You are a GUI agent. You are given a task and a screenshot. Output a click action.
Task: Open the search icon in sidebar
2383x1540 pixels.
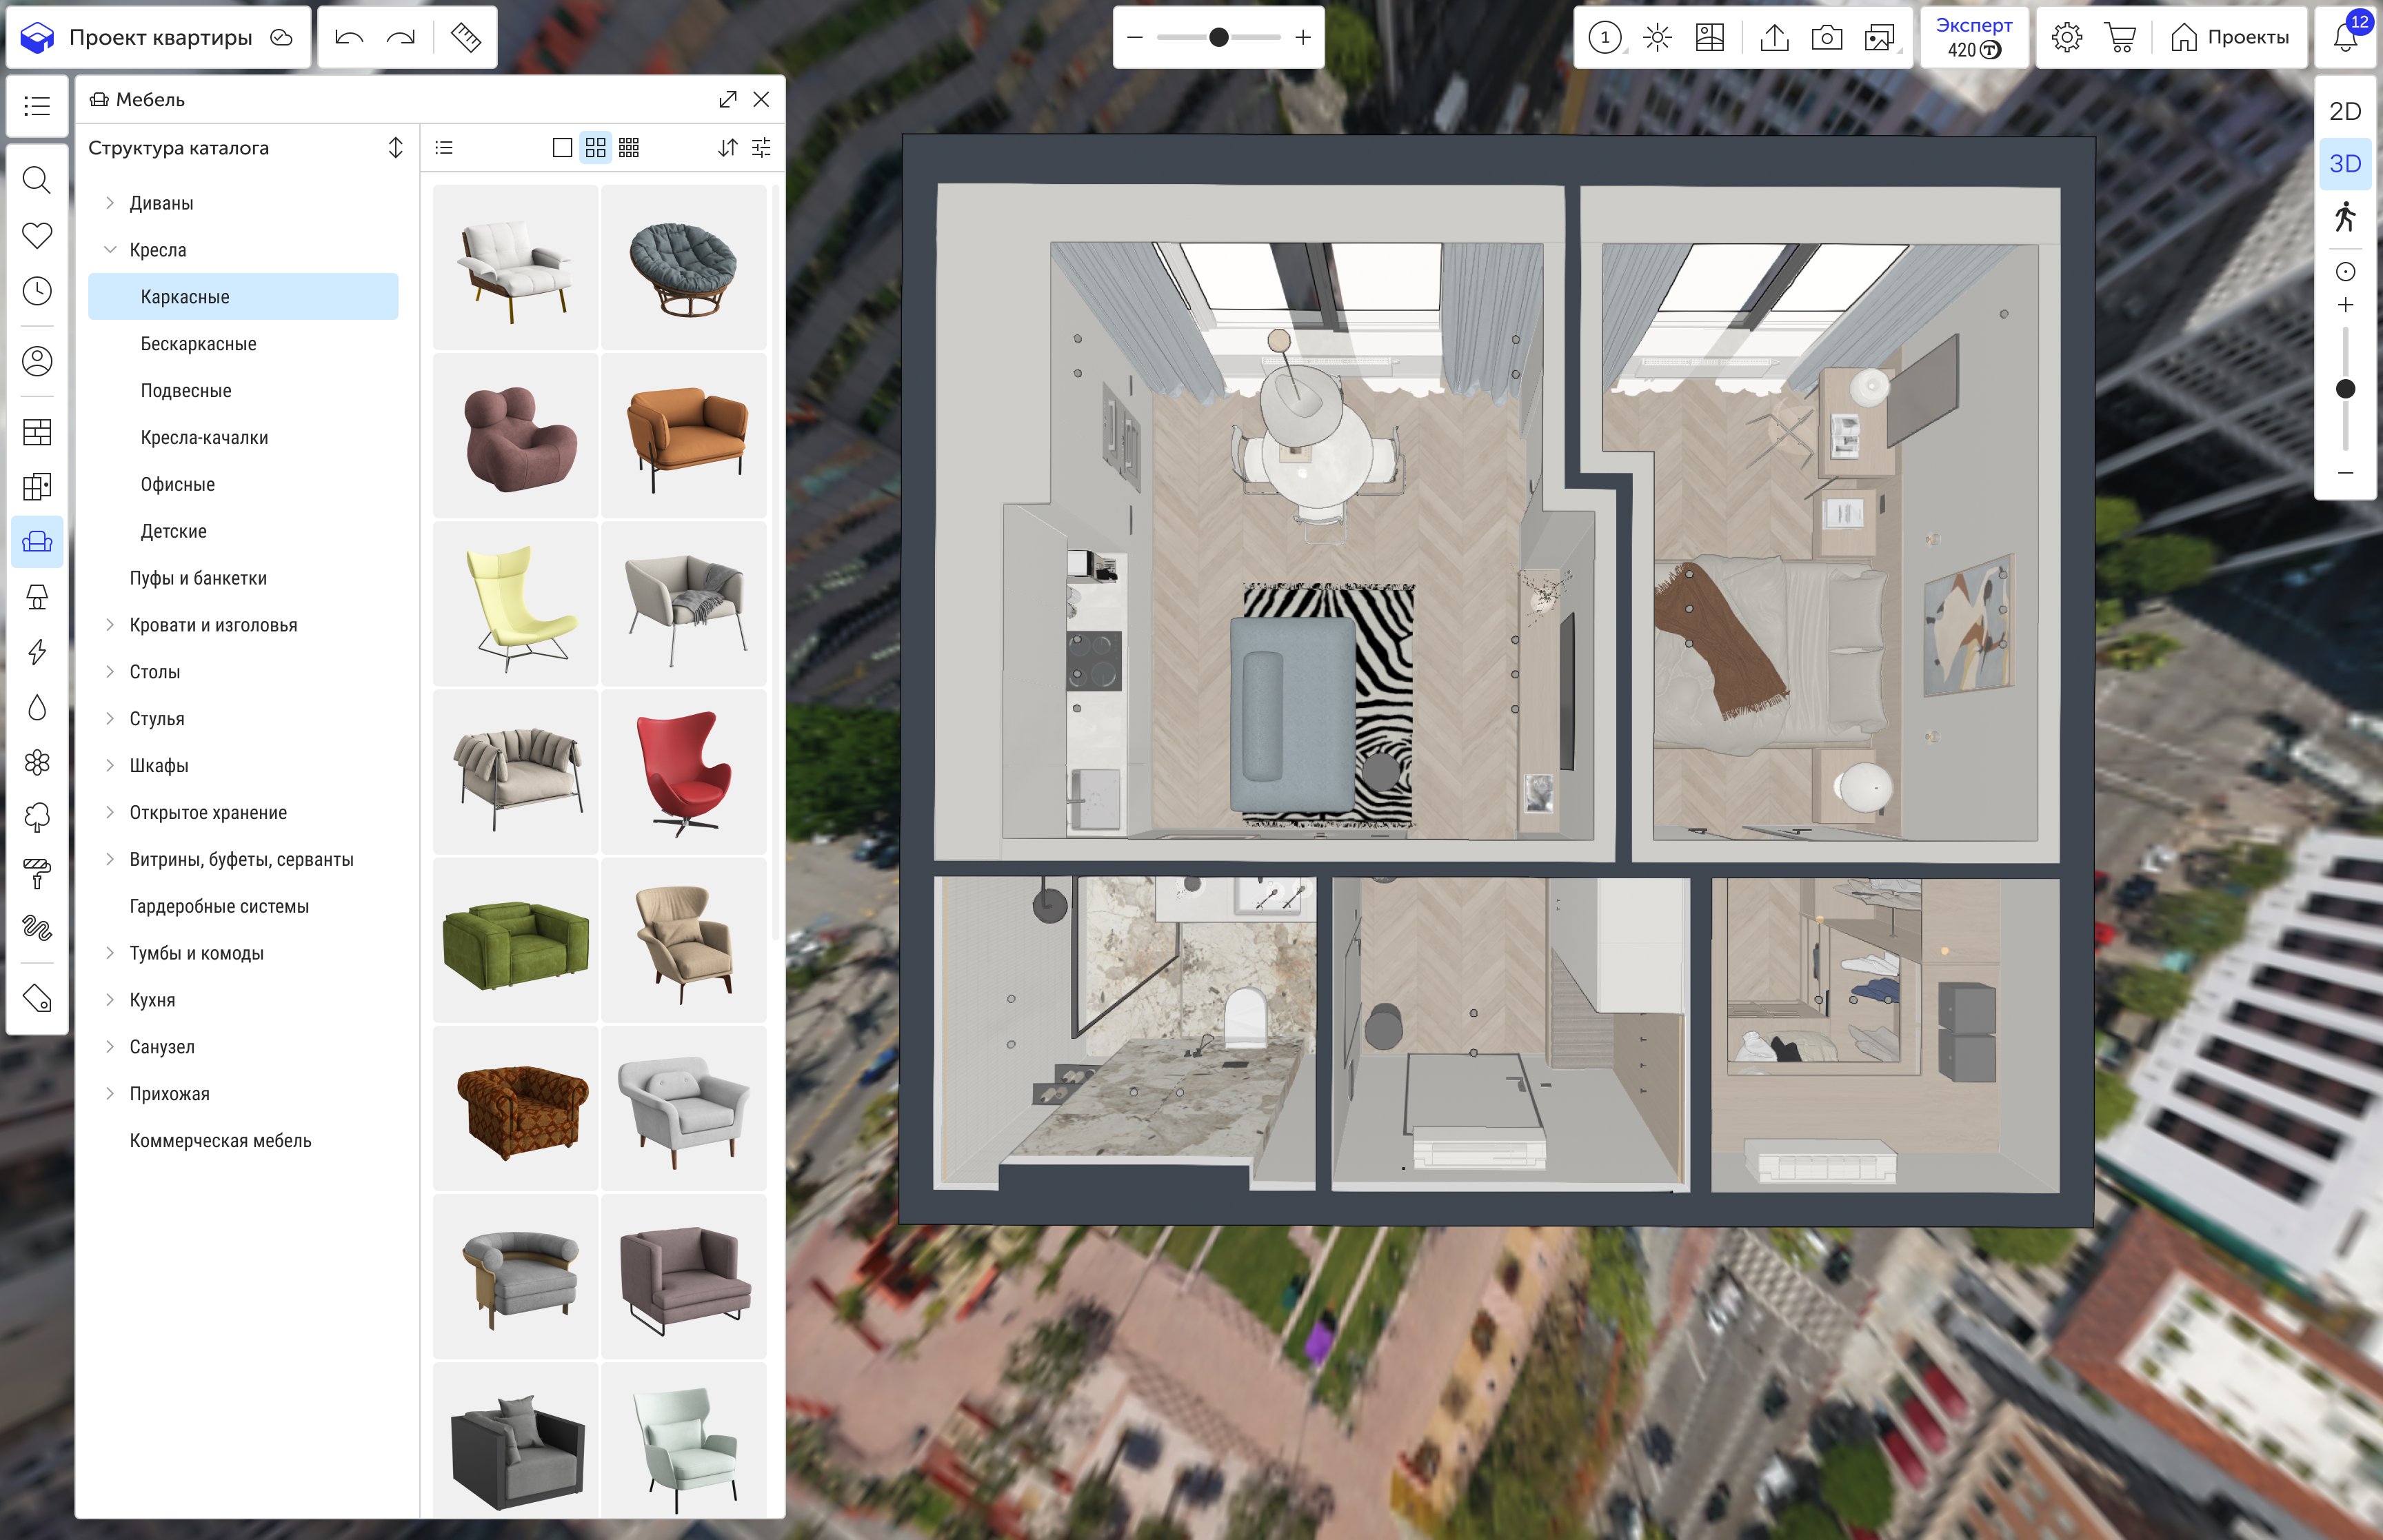click(37, 180)
